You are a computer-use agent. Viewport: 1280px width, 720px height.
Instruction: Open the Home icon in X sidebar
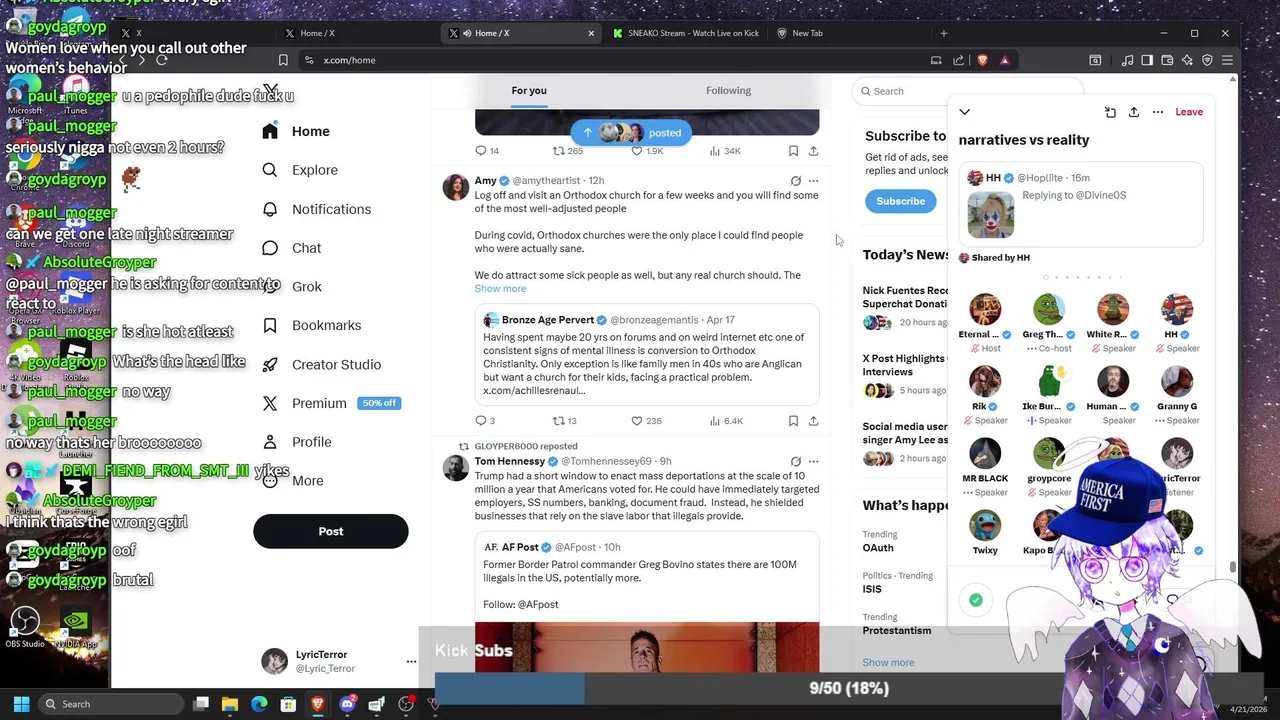coord(270,131)
